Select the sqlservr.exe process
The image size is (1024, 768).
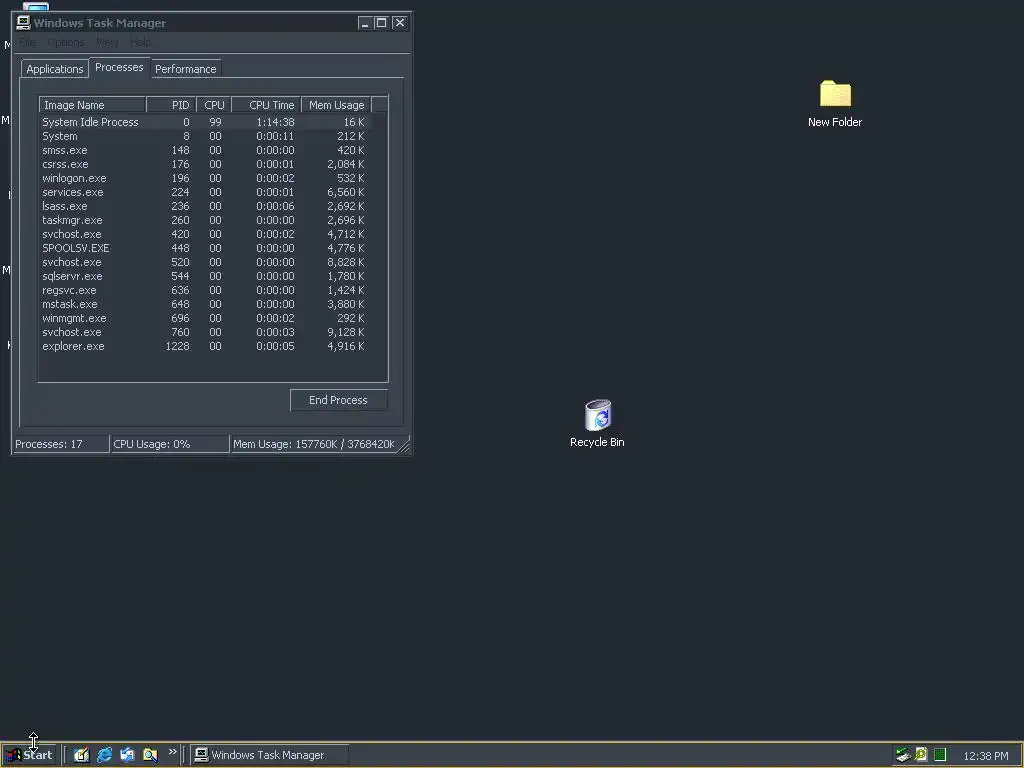(204, 276)
